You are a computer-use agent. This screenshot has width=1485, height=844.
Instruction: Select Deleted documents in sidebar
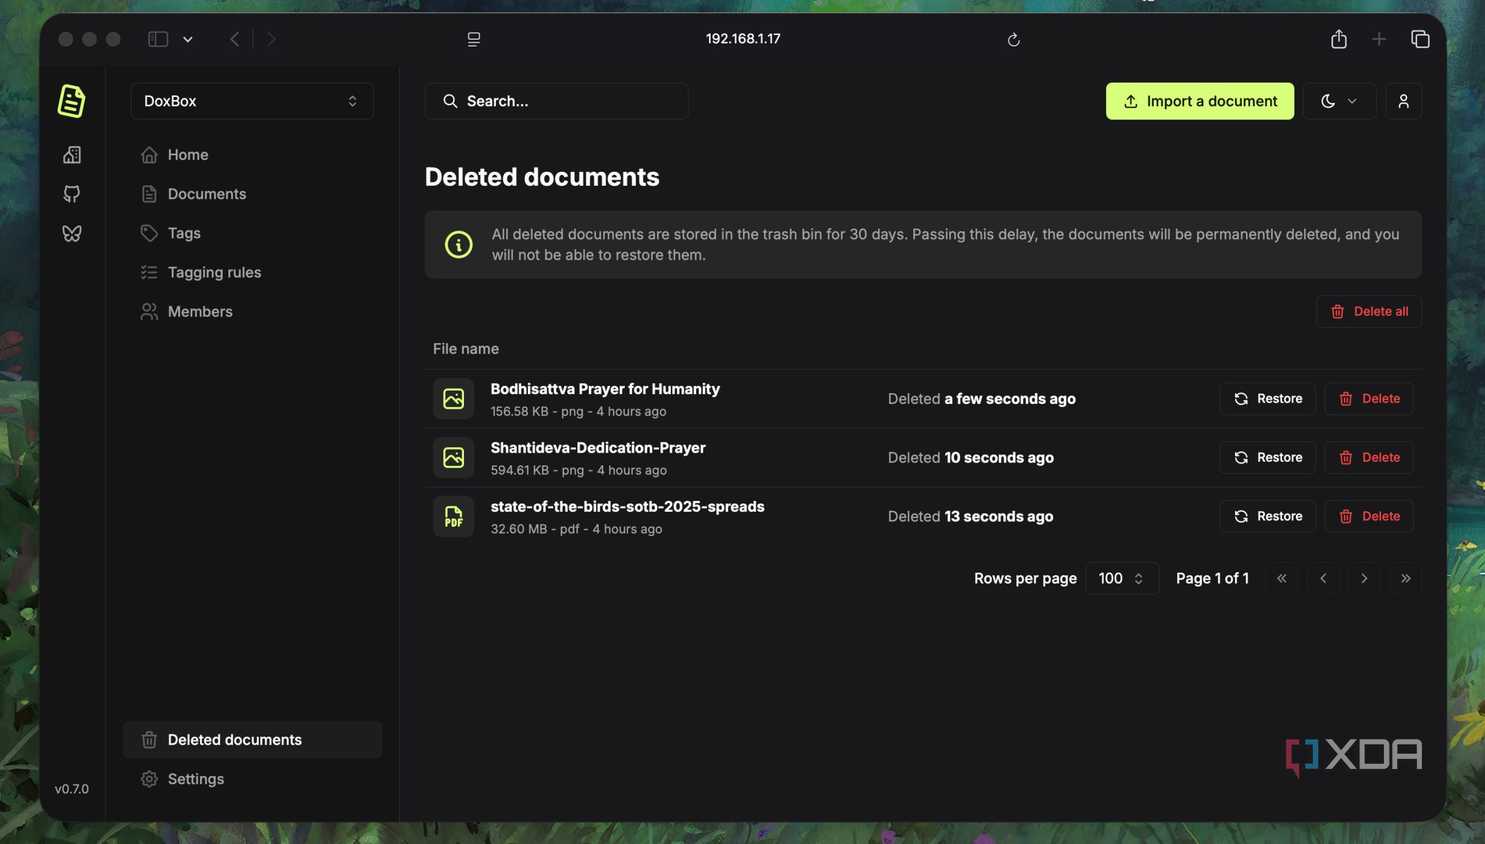click(x=252, y=740)
